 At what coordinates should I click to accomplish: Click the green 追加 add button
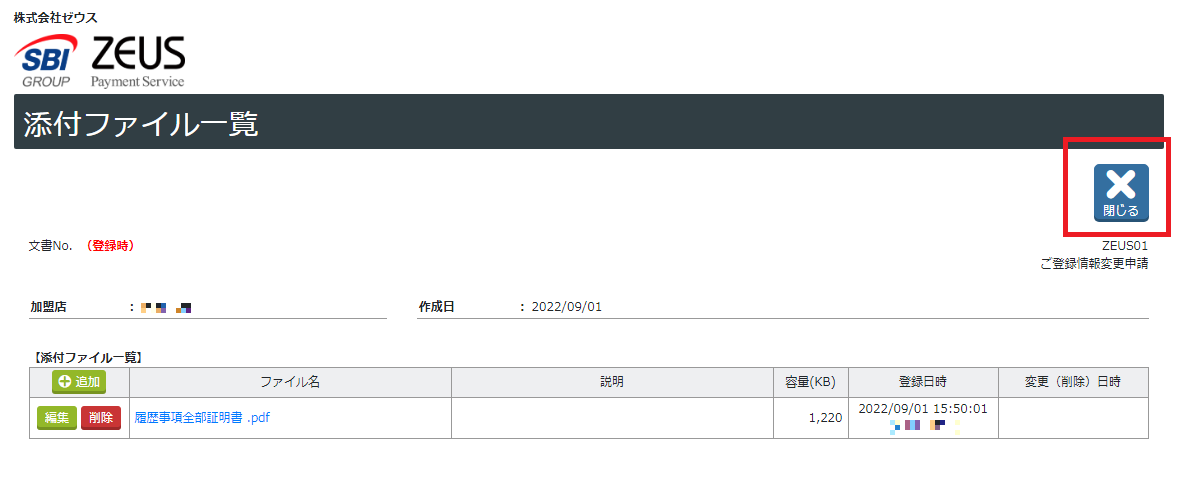coord(79,382)
